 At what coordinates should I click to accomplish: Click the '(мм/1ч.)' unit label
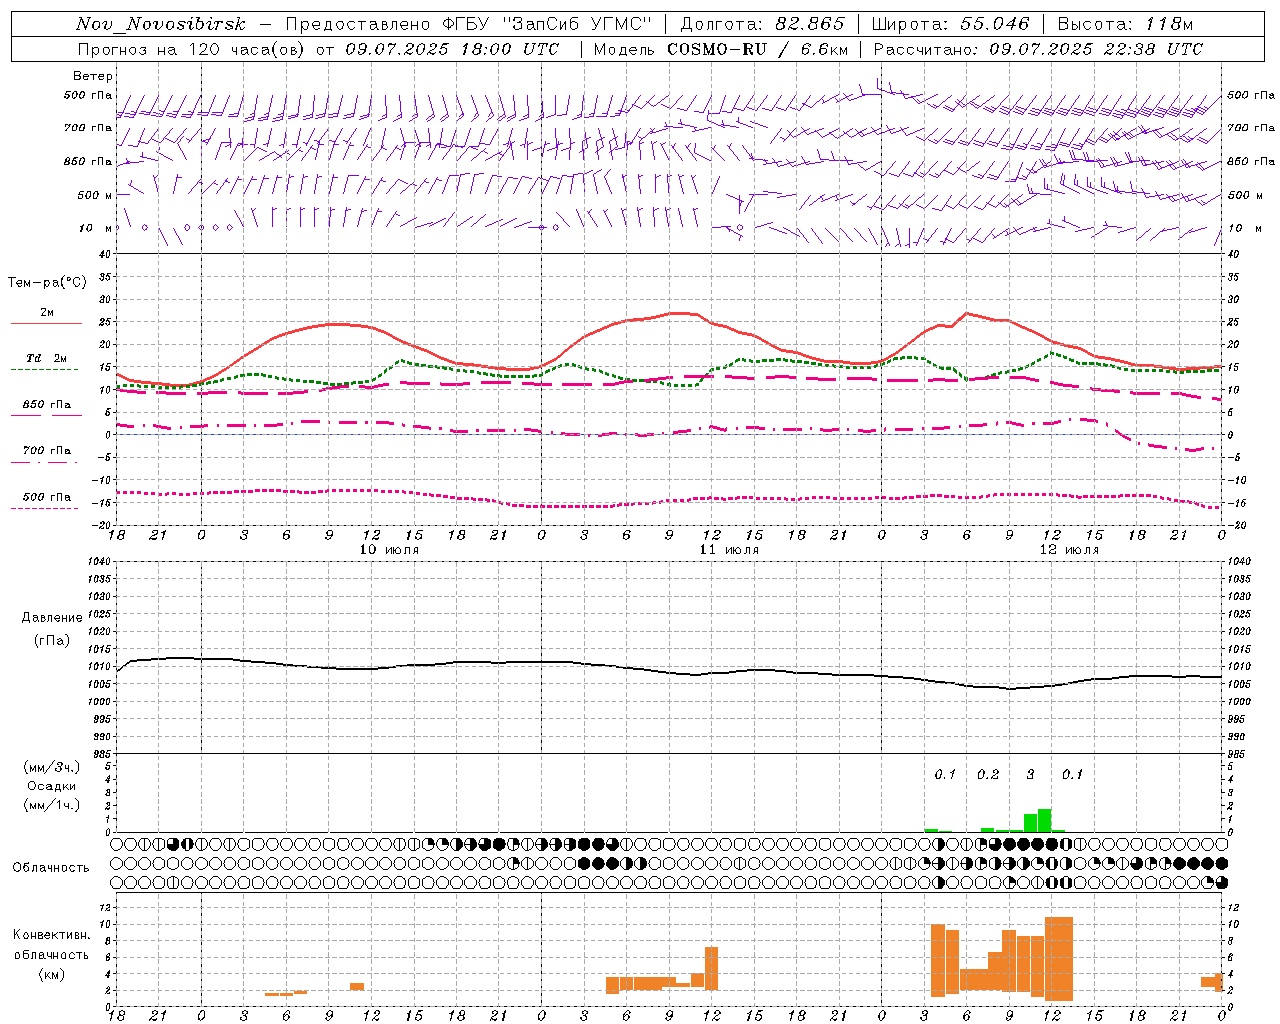[x=52, y=805]
